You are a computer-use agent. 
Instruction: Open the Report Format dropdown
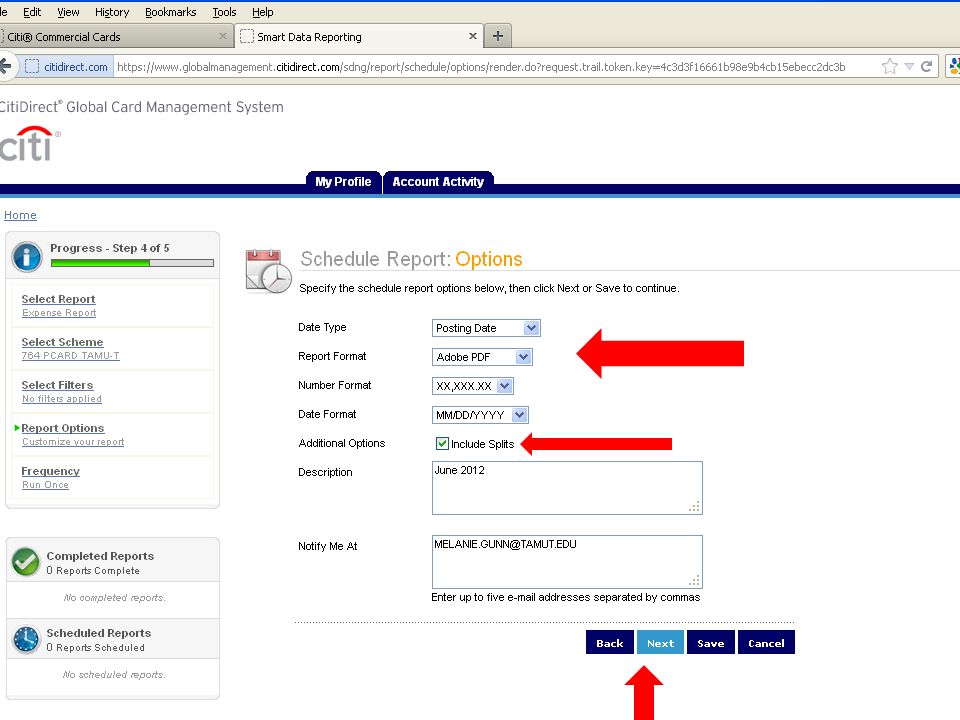[482, 357]
